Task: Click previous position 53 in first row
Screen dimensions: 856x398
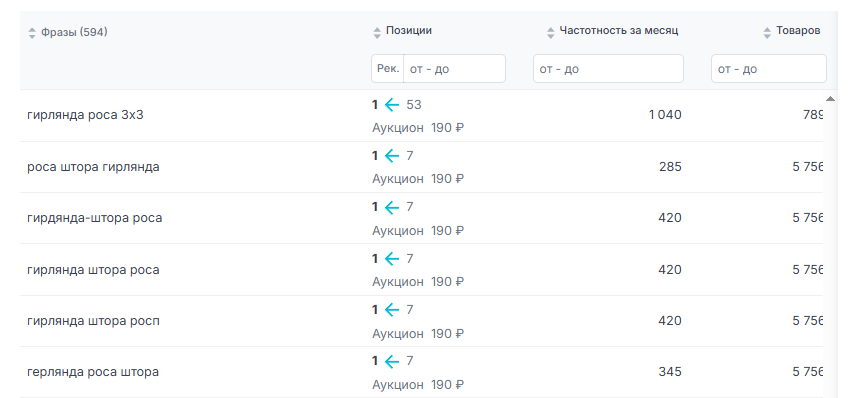Action: coord(414,105)
